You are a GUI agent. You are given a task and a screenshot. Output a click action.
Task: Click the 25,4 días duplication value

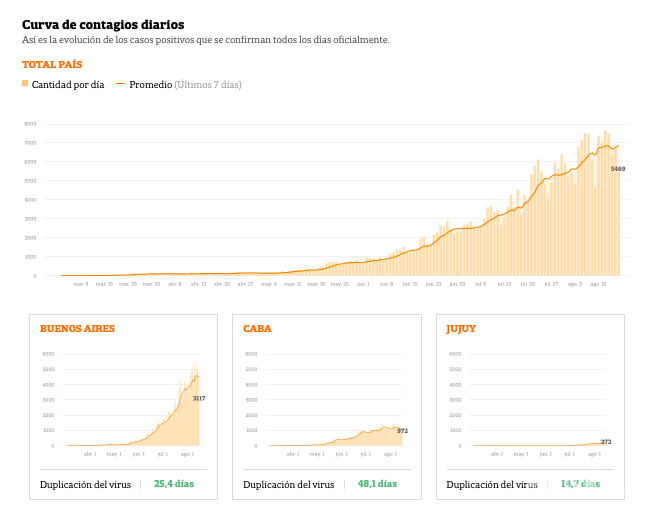click(x=173, y=484)
